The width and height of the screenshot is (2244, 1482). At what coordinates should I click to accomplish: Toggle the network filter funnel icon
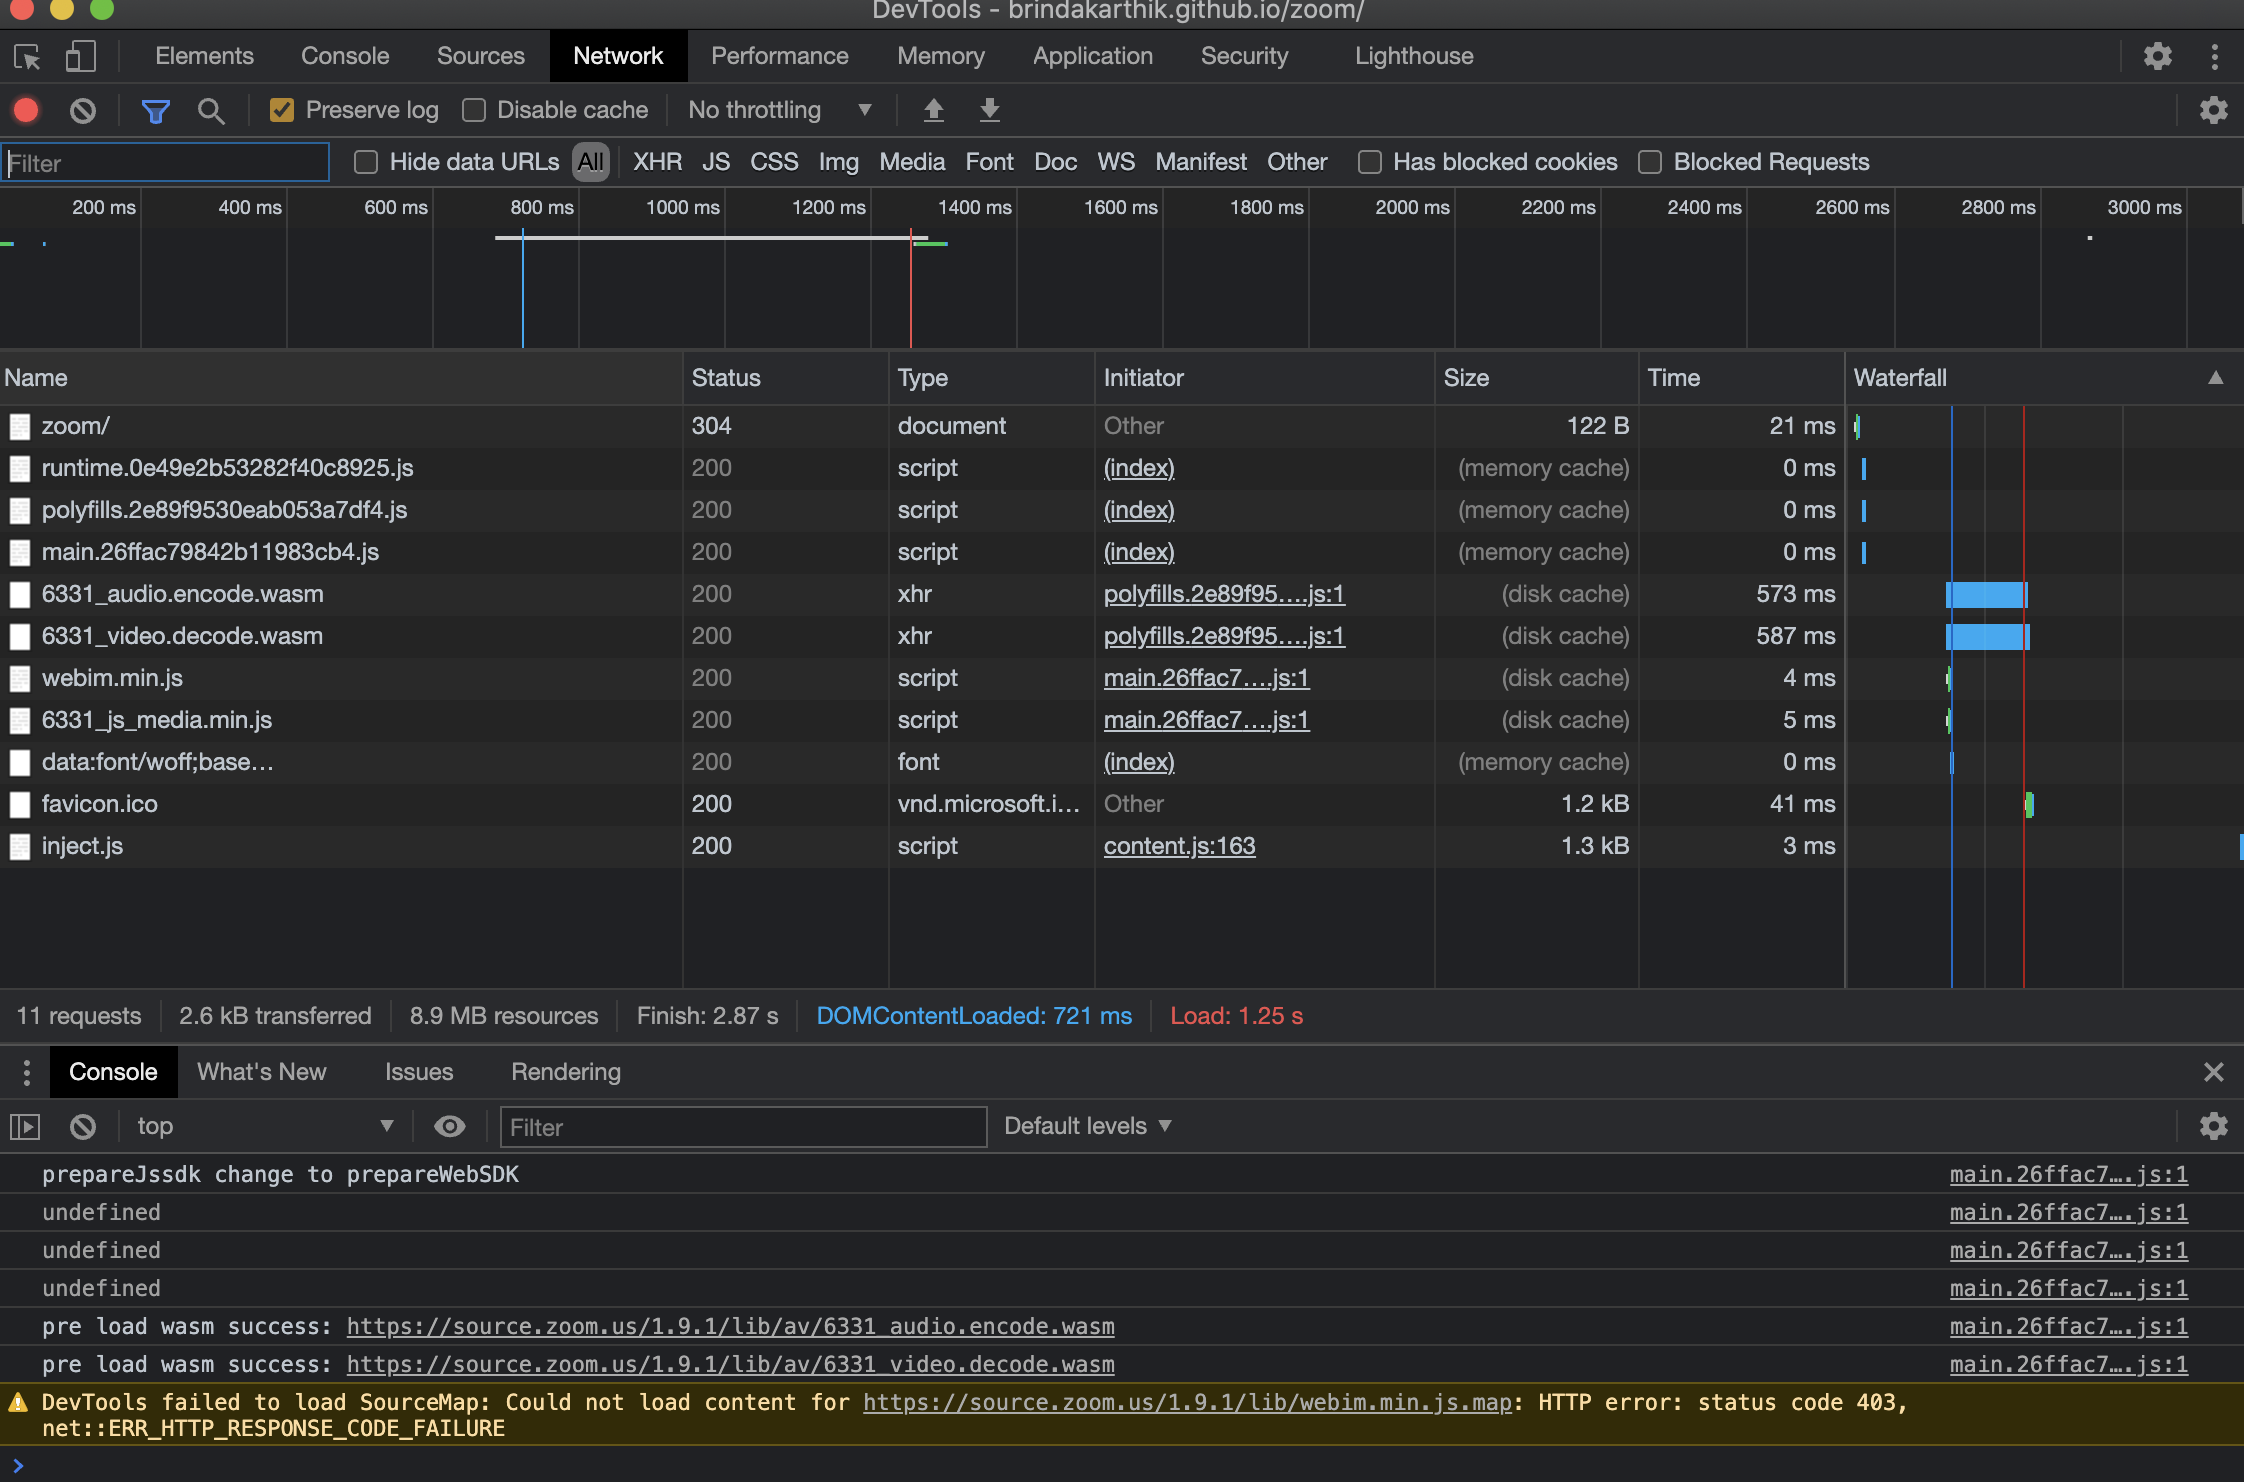click(x=155, y=110)
